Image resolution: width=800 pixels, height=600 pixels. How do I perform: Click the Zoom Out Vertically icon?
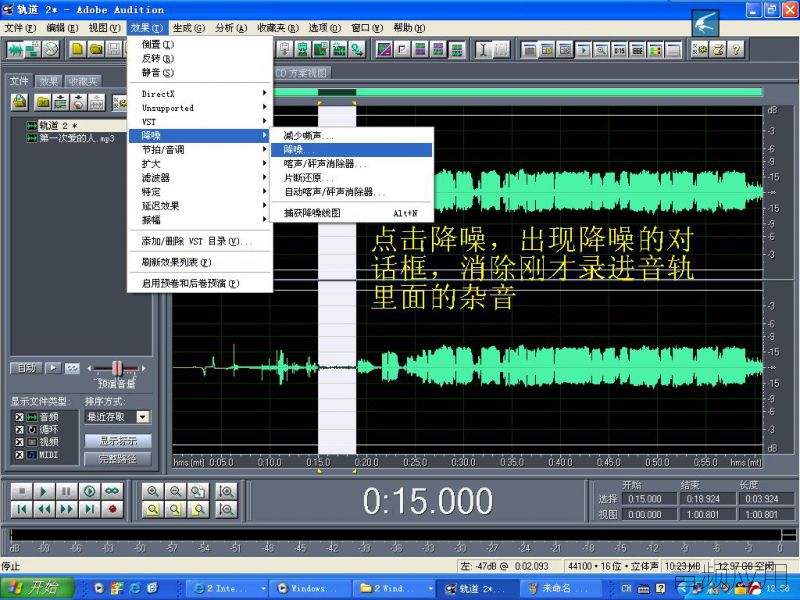226,509
